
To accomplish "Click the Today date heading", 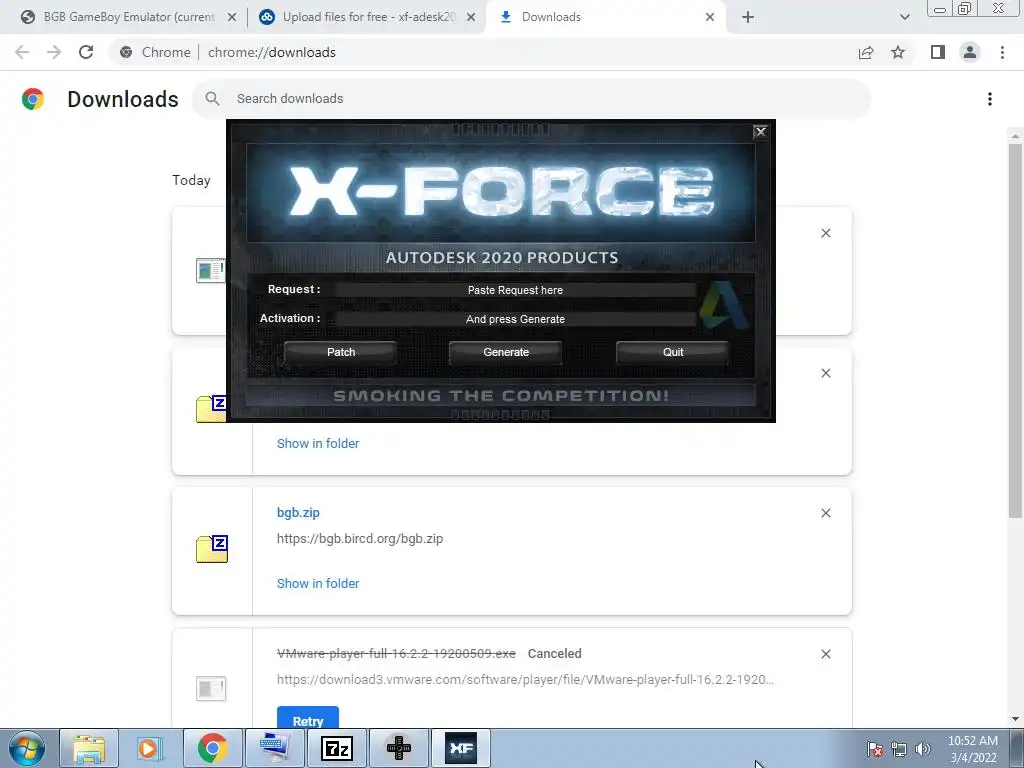I will [x=191, y=180].
